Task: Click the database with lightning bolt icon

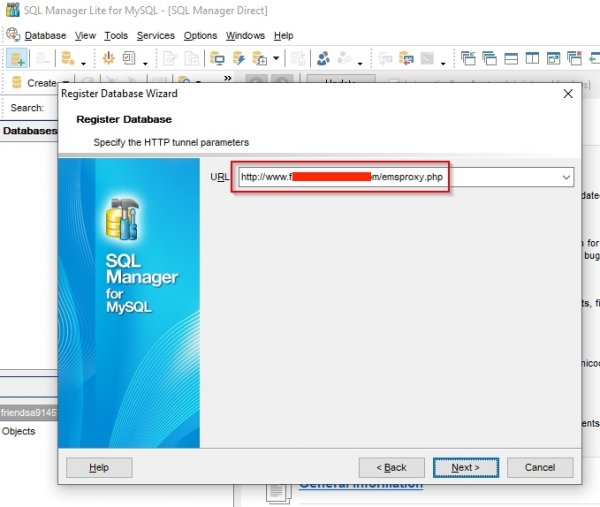Action: point(239,59)
